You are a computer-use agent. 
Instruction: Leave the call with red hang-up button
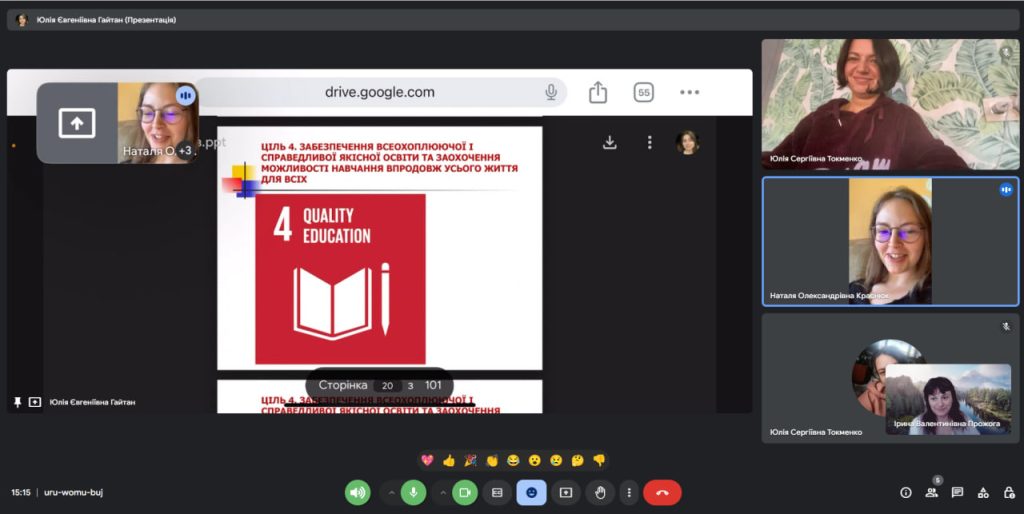pos(662,492)
